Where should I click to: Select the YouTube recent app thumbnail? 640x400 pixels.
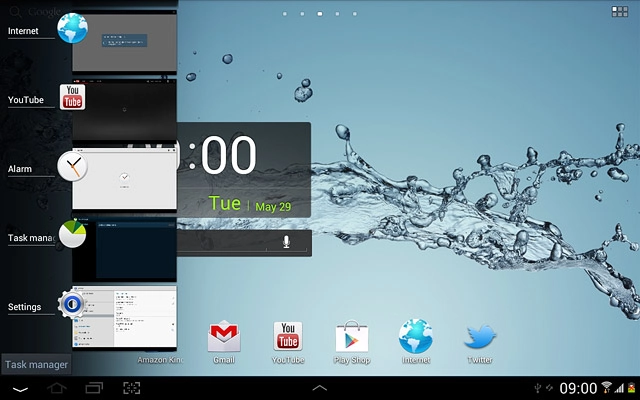(124, 110)
